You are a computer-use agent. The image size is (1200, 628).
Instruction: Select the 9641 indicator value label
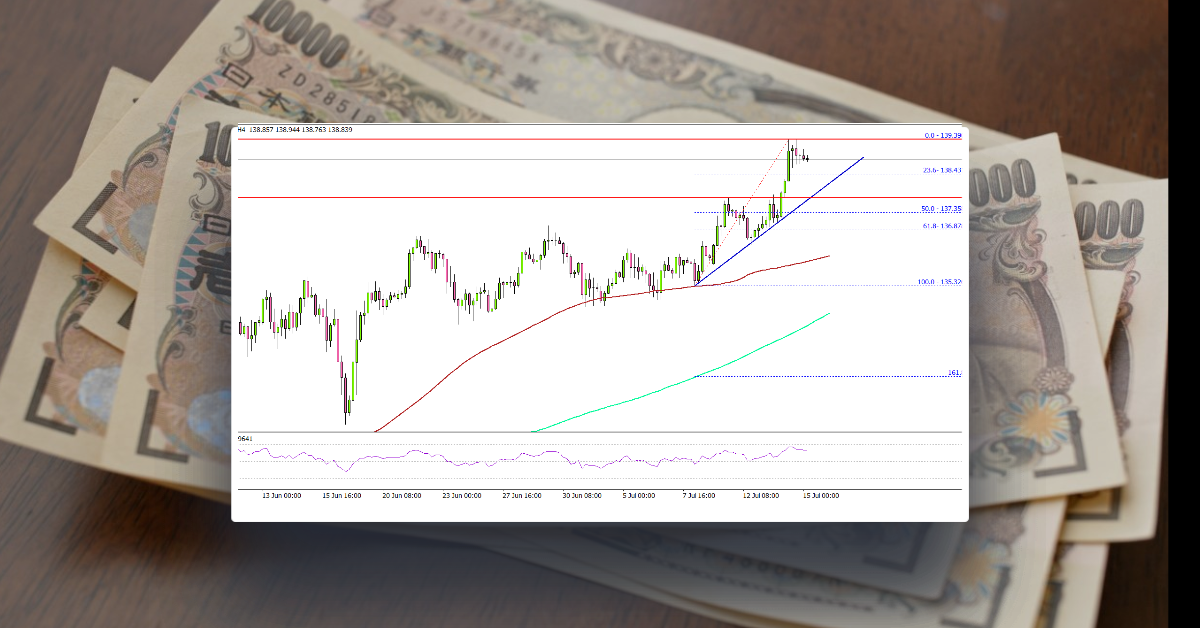point(243,438)
